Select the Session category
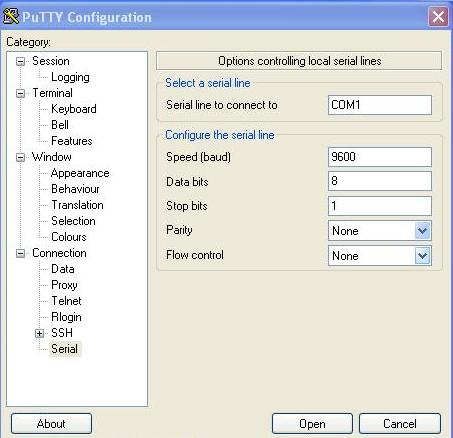This screenshot has width=453, height=438. pyautogui.click(x=51, y=61)
